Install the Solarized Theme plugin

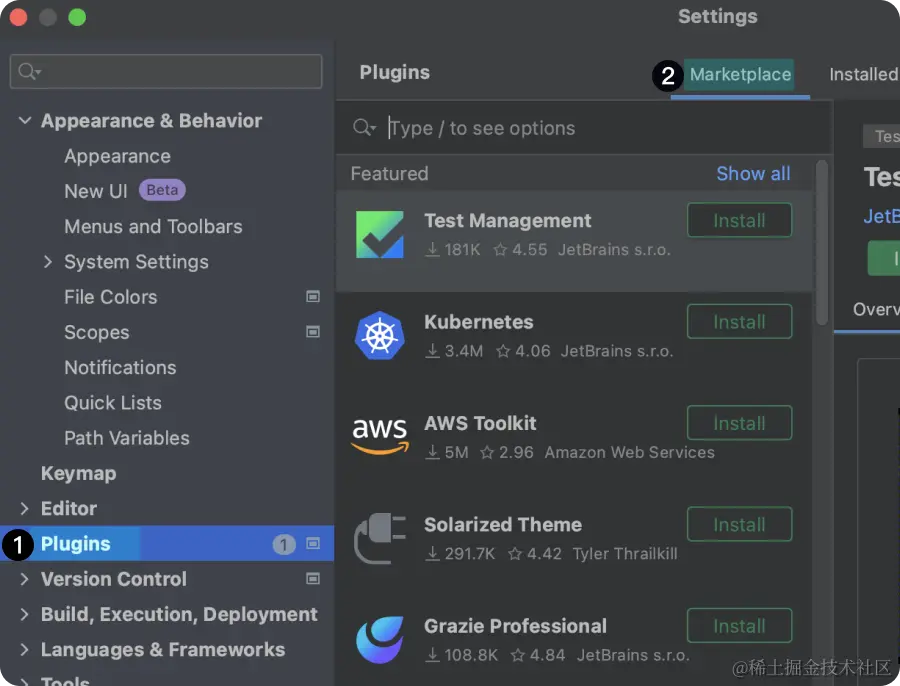pyautogui.click(x=739, y=525)
